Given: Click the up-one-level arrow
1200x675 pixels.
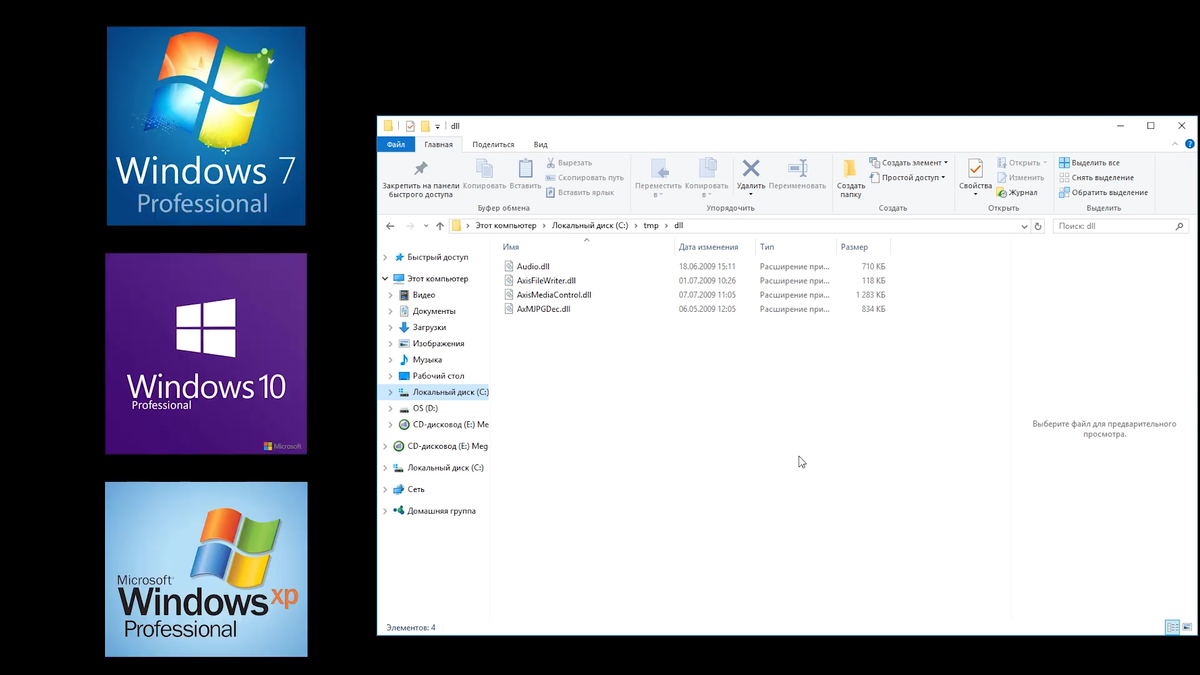Looking at the screenshot, I should click(x=438, y=226).
